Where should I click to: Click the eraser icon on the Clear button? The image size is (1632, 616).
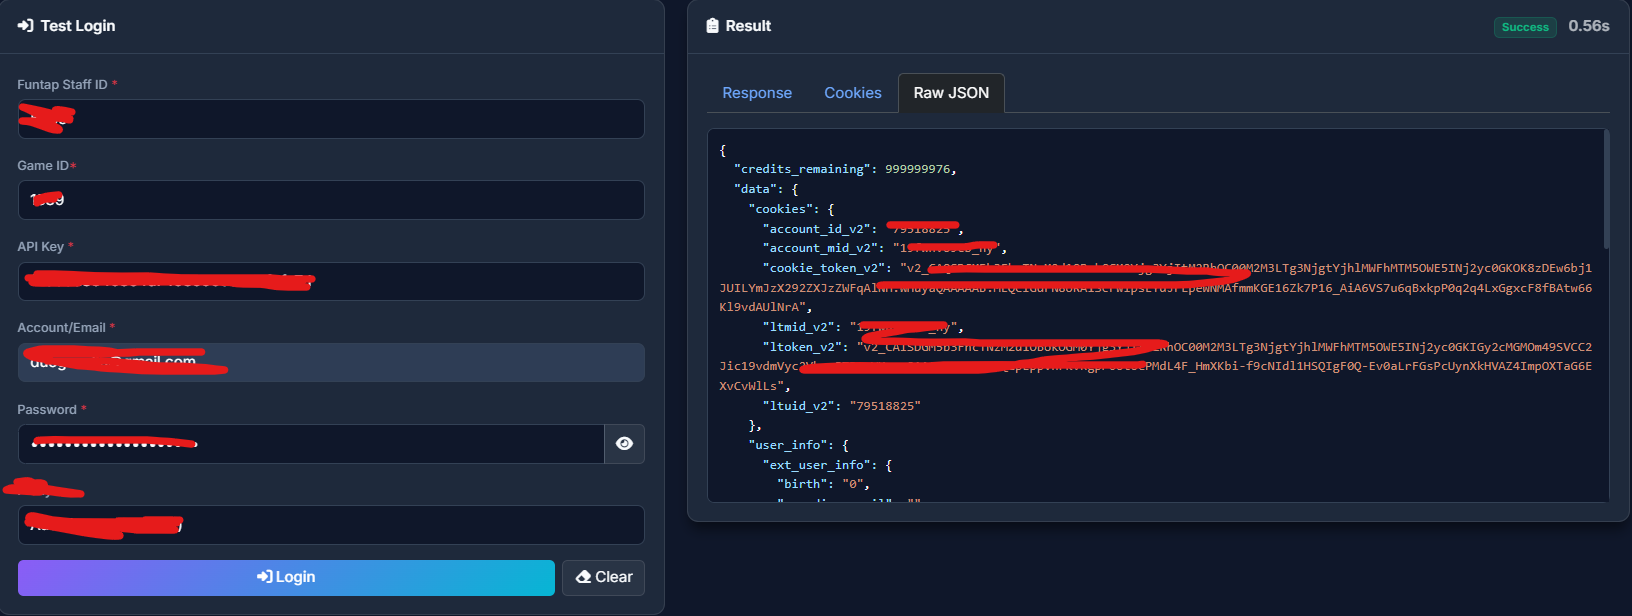coord(583,578)
